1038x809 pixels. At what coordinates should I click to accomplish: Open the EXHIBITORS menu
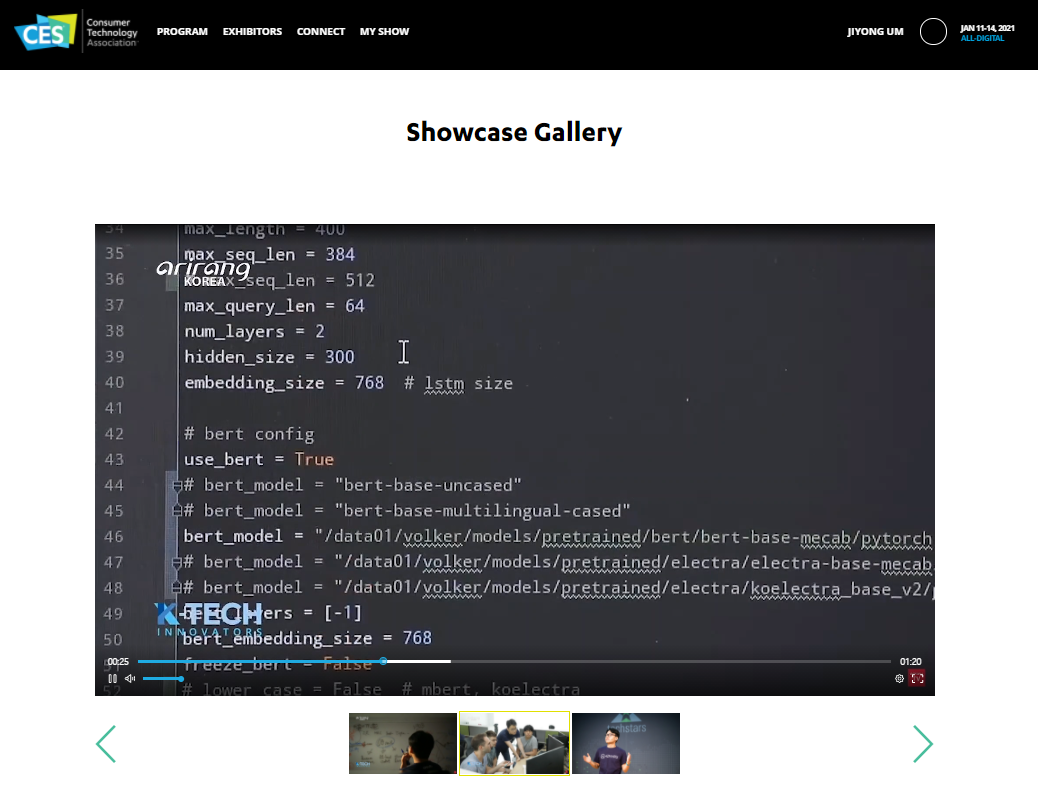[x=252, y=32]
